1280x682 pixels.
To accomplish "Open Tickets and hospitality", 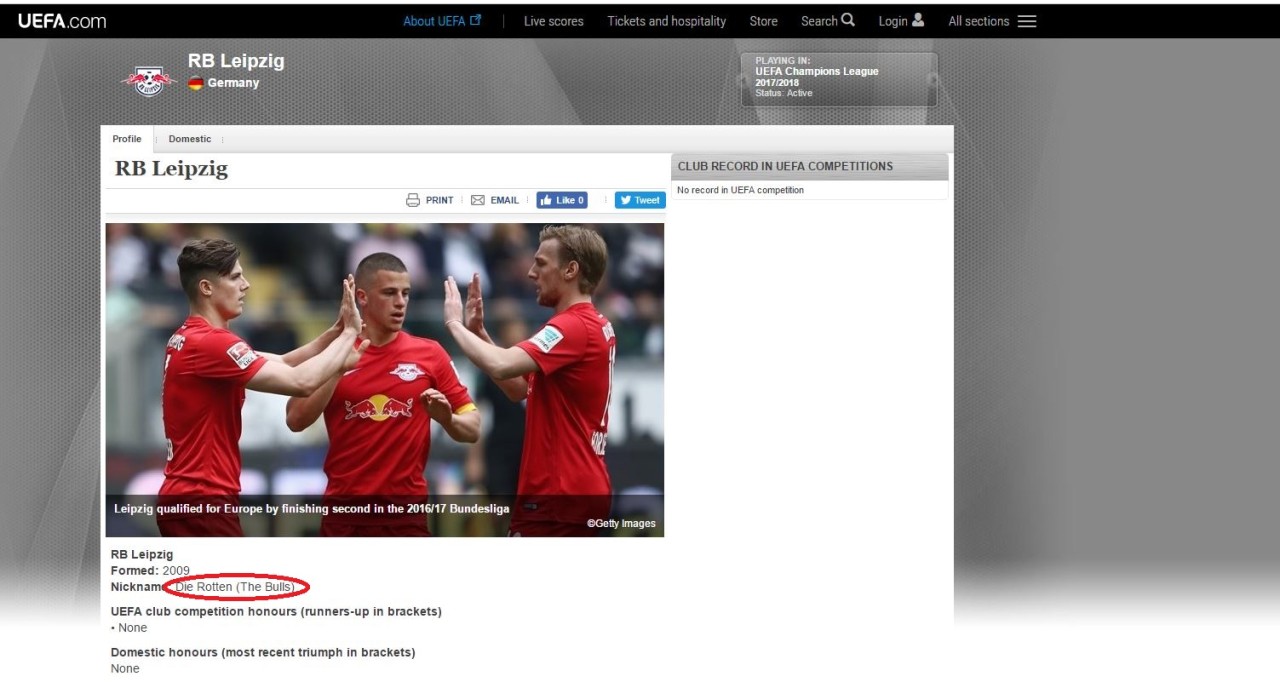I will pyautogui.click(x=667, y=21).
